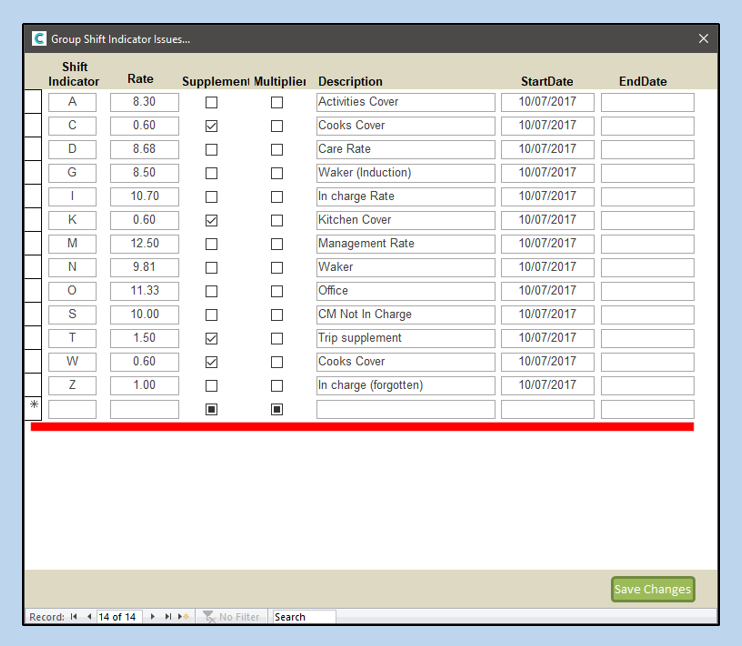Click next record navigation arrow
Image resolution: width=742 pixels, height=646 pixels.
pyautogui.click(x=153, y=617)
